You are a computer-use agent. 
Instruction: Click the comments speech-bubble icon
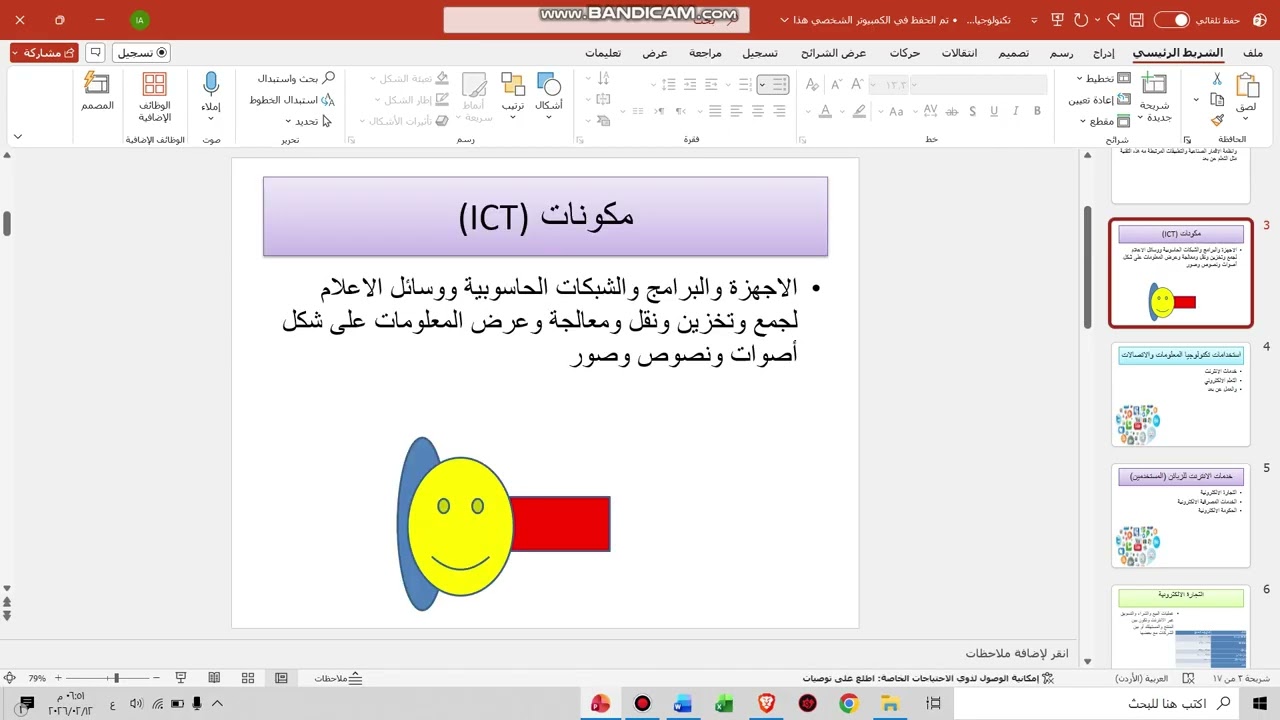pos(96,52)
